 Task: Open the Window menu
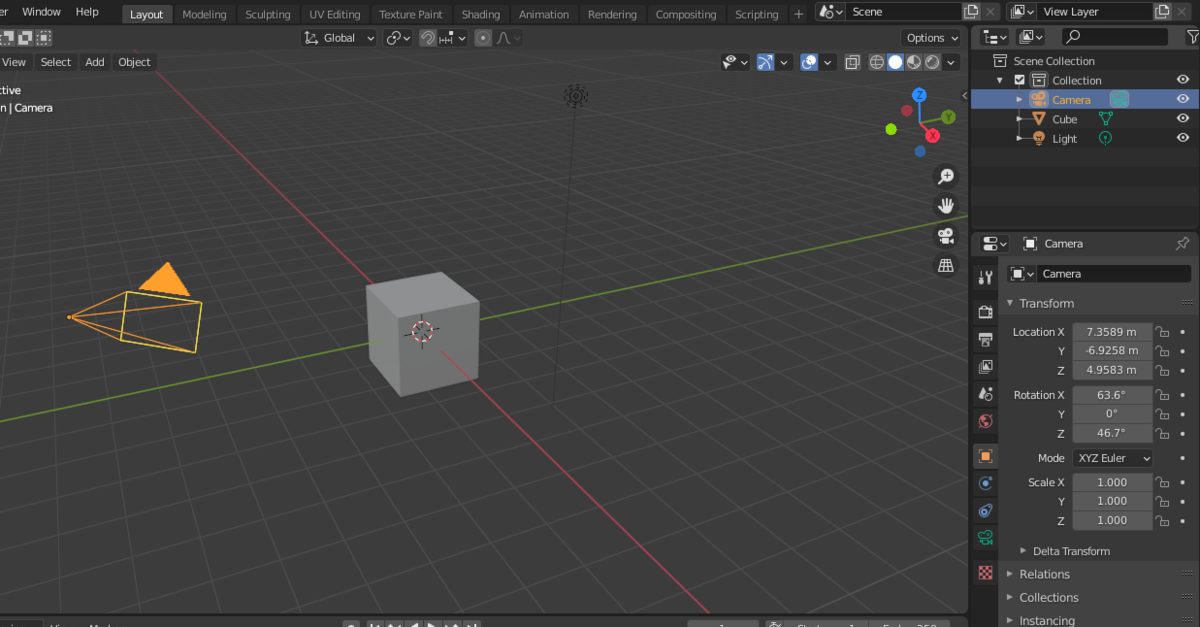tap(41, 12)
